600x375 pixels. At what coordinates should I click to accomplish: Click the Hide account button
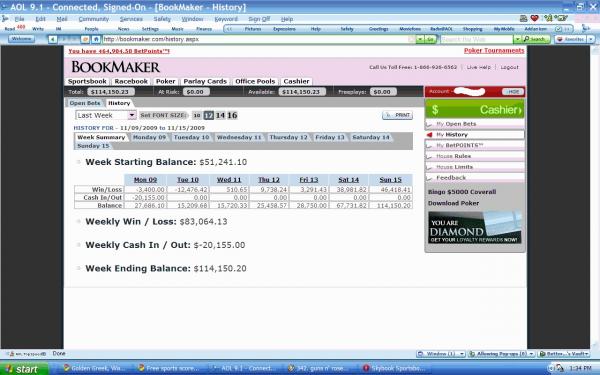tap(513, 91)
